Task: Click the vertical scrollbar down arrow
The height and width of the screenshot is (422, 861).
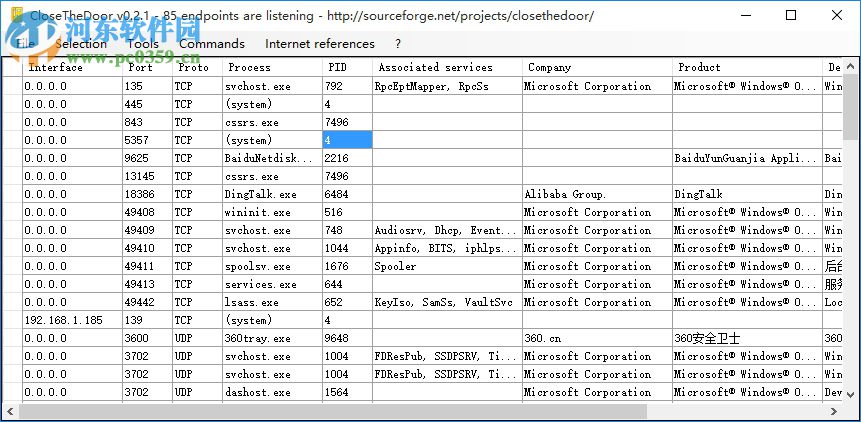Action: 851,394
